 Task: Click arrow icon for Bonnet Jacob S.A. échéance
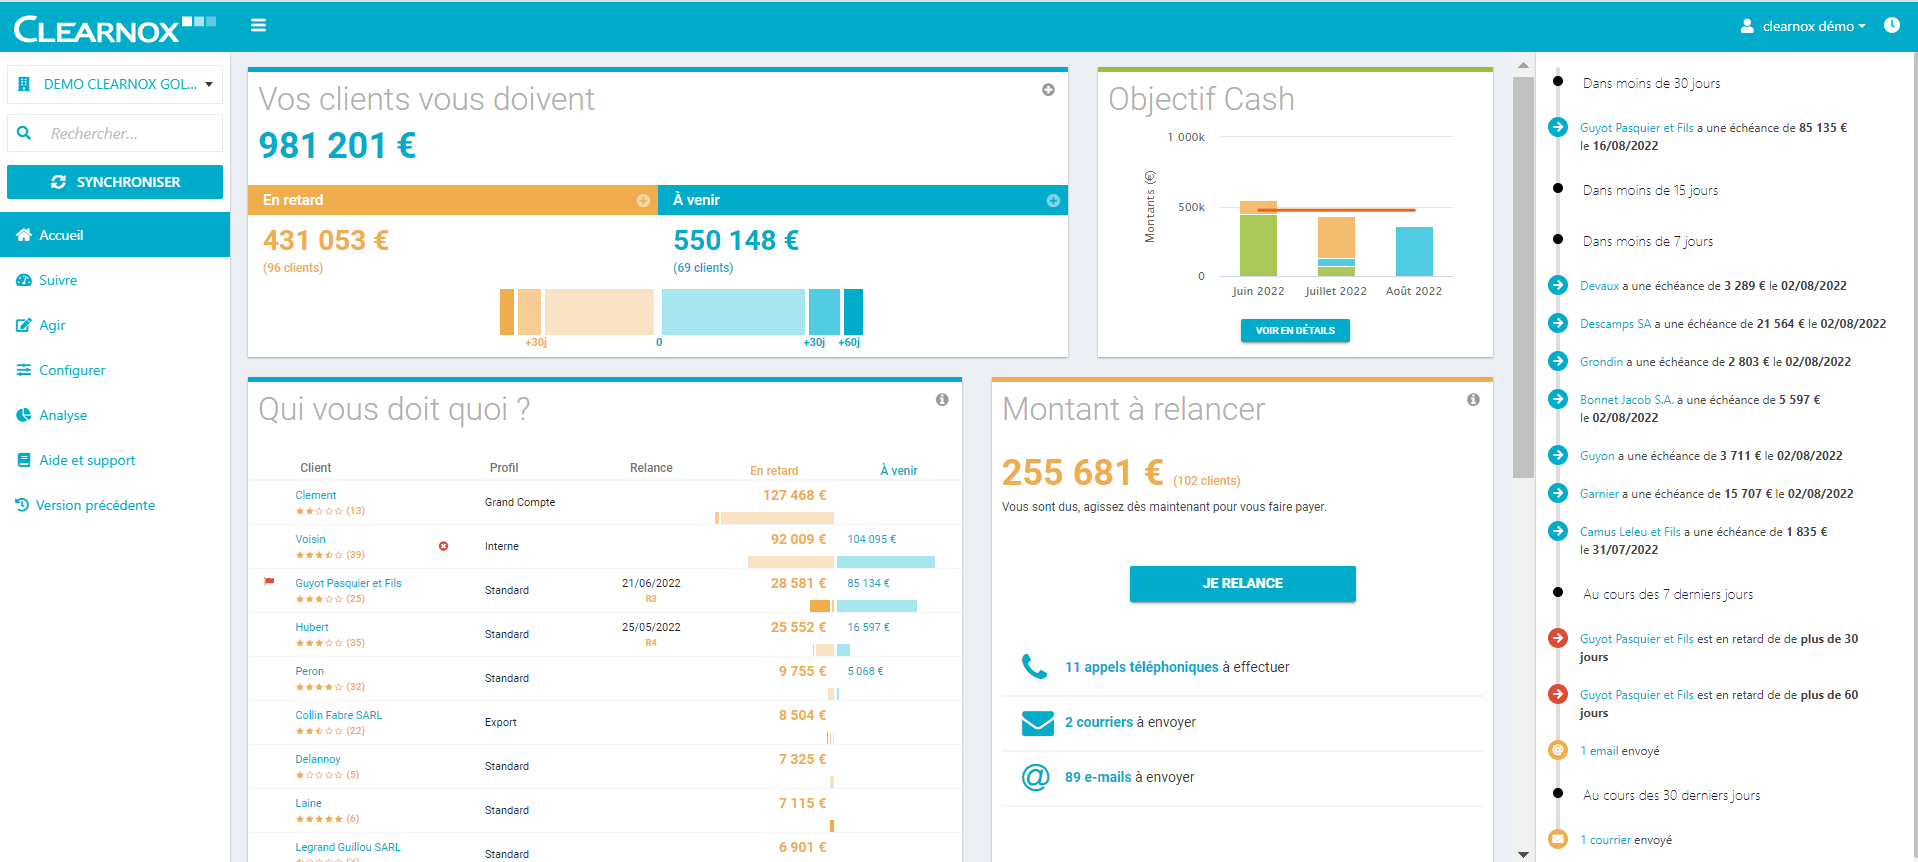1557,399
